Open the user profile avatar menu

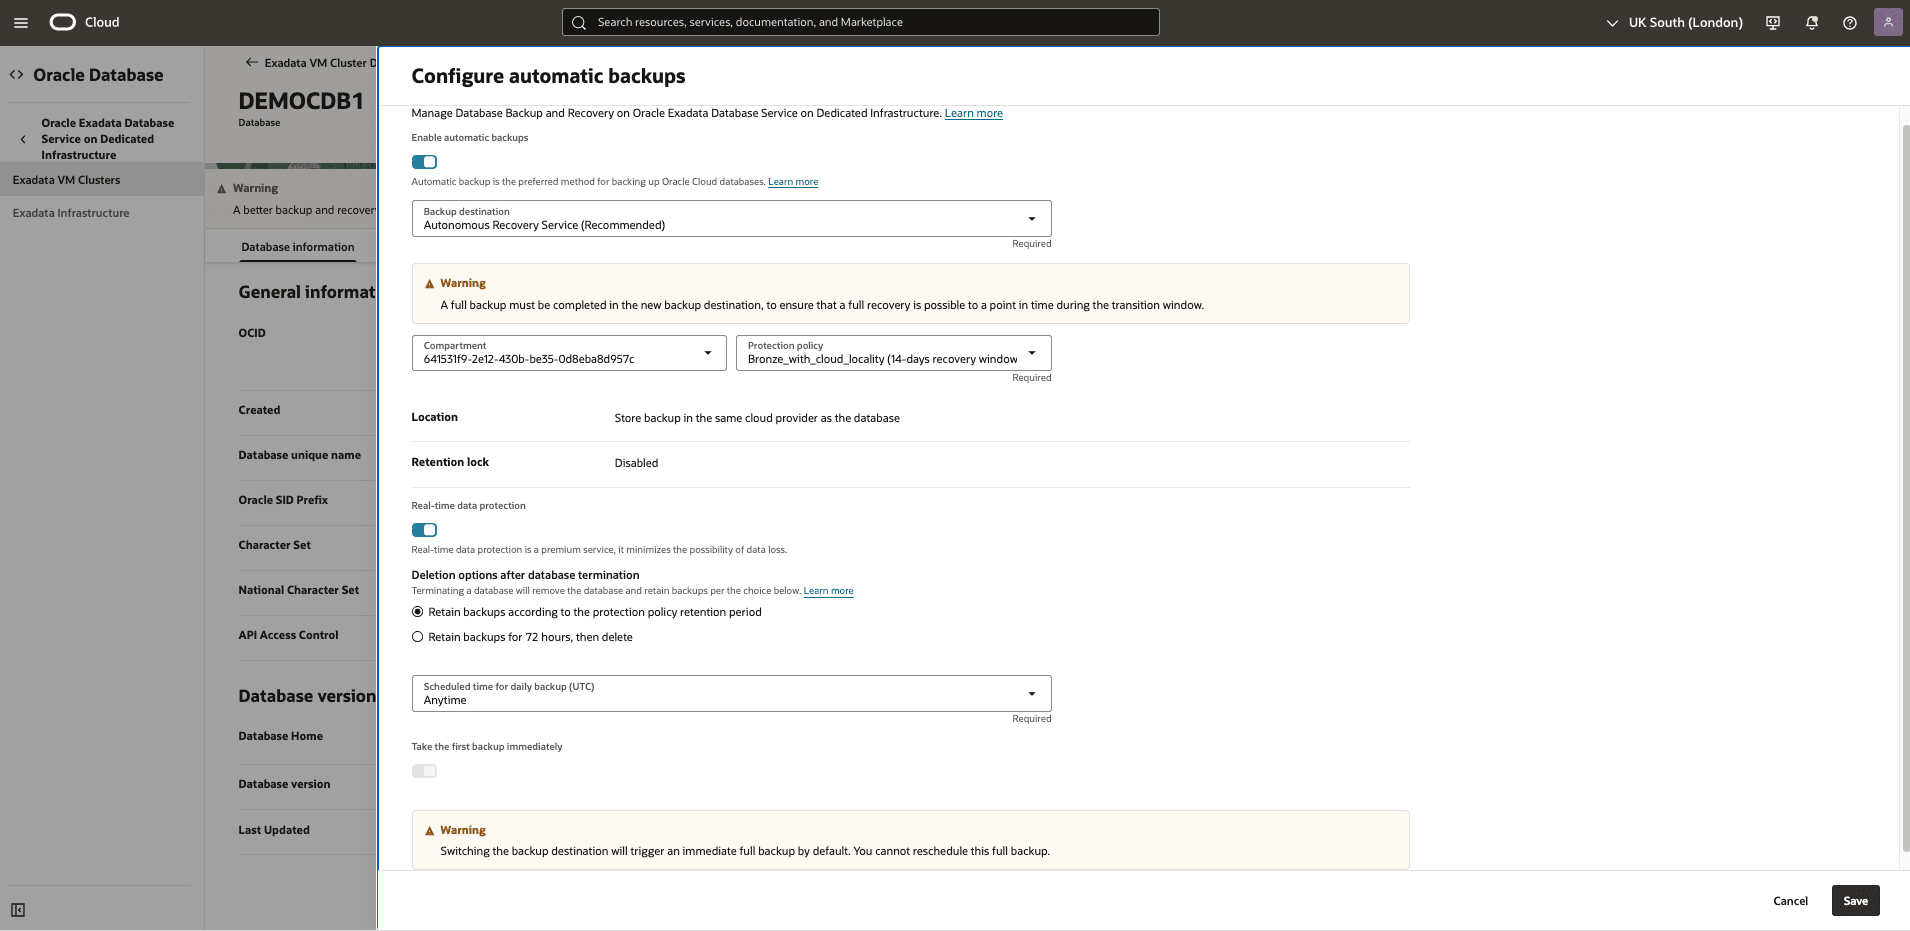coord(1888,21)
